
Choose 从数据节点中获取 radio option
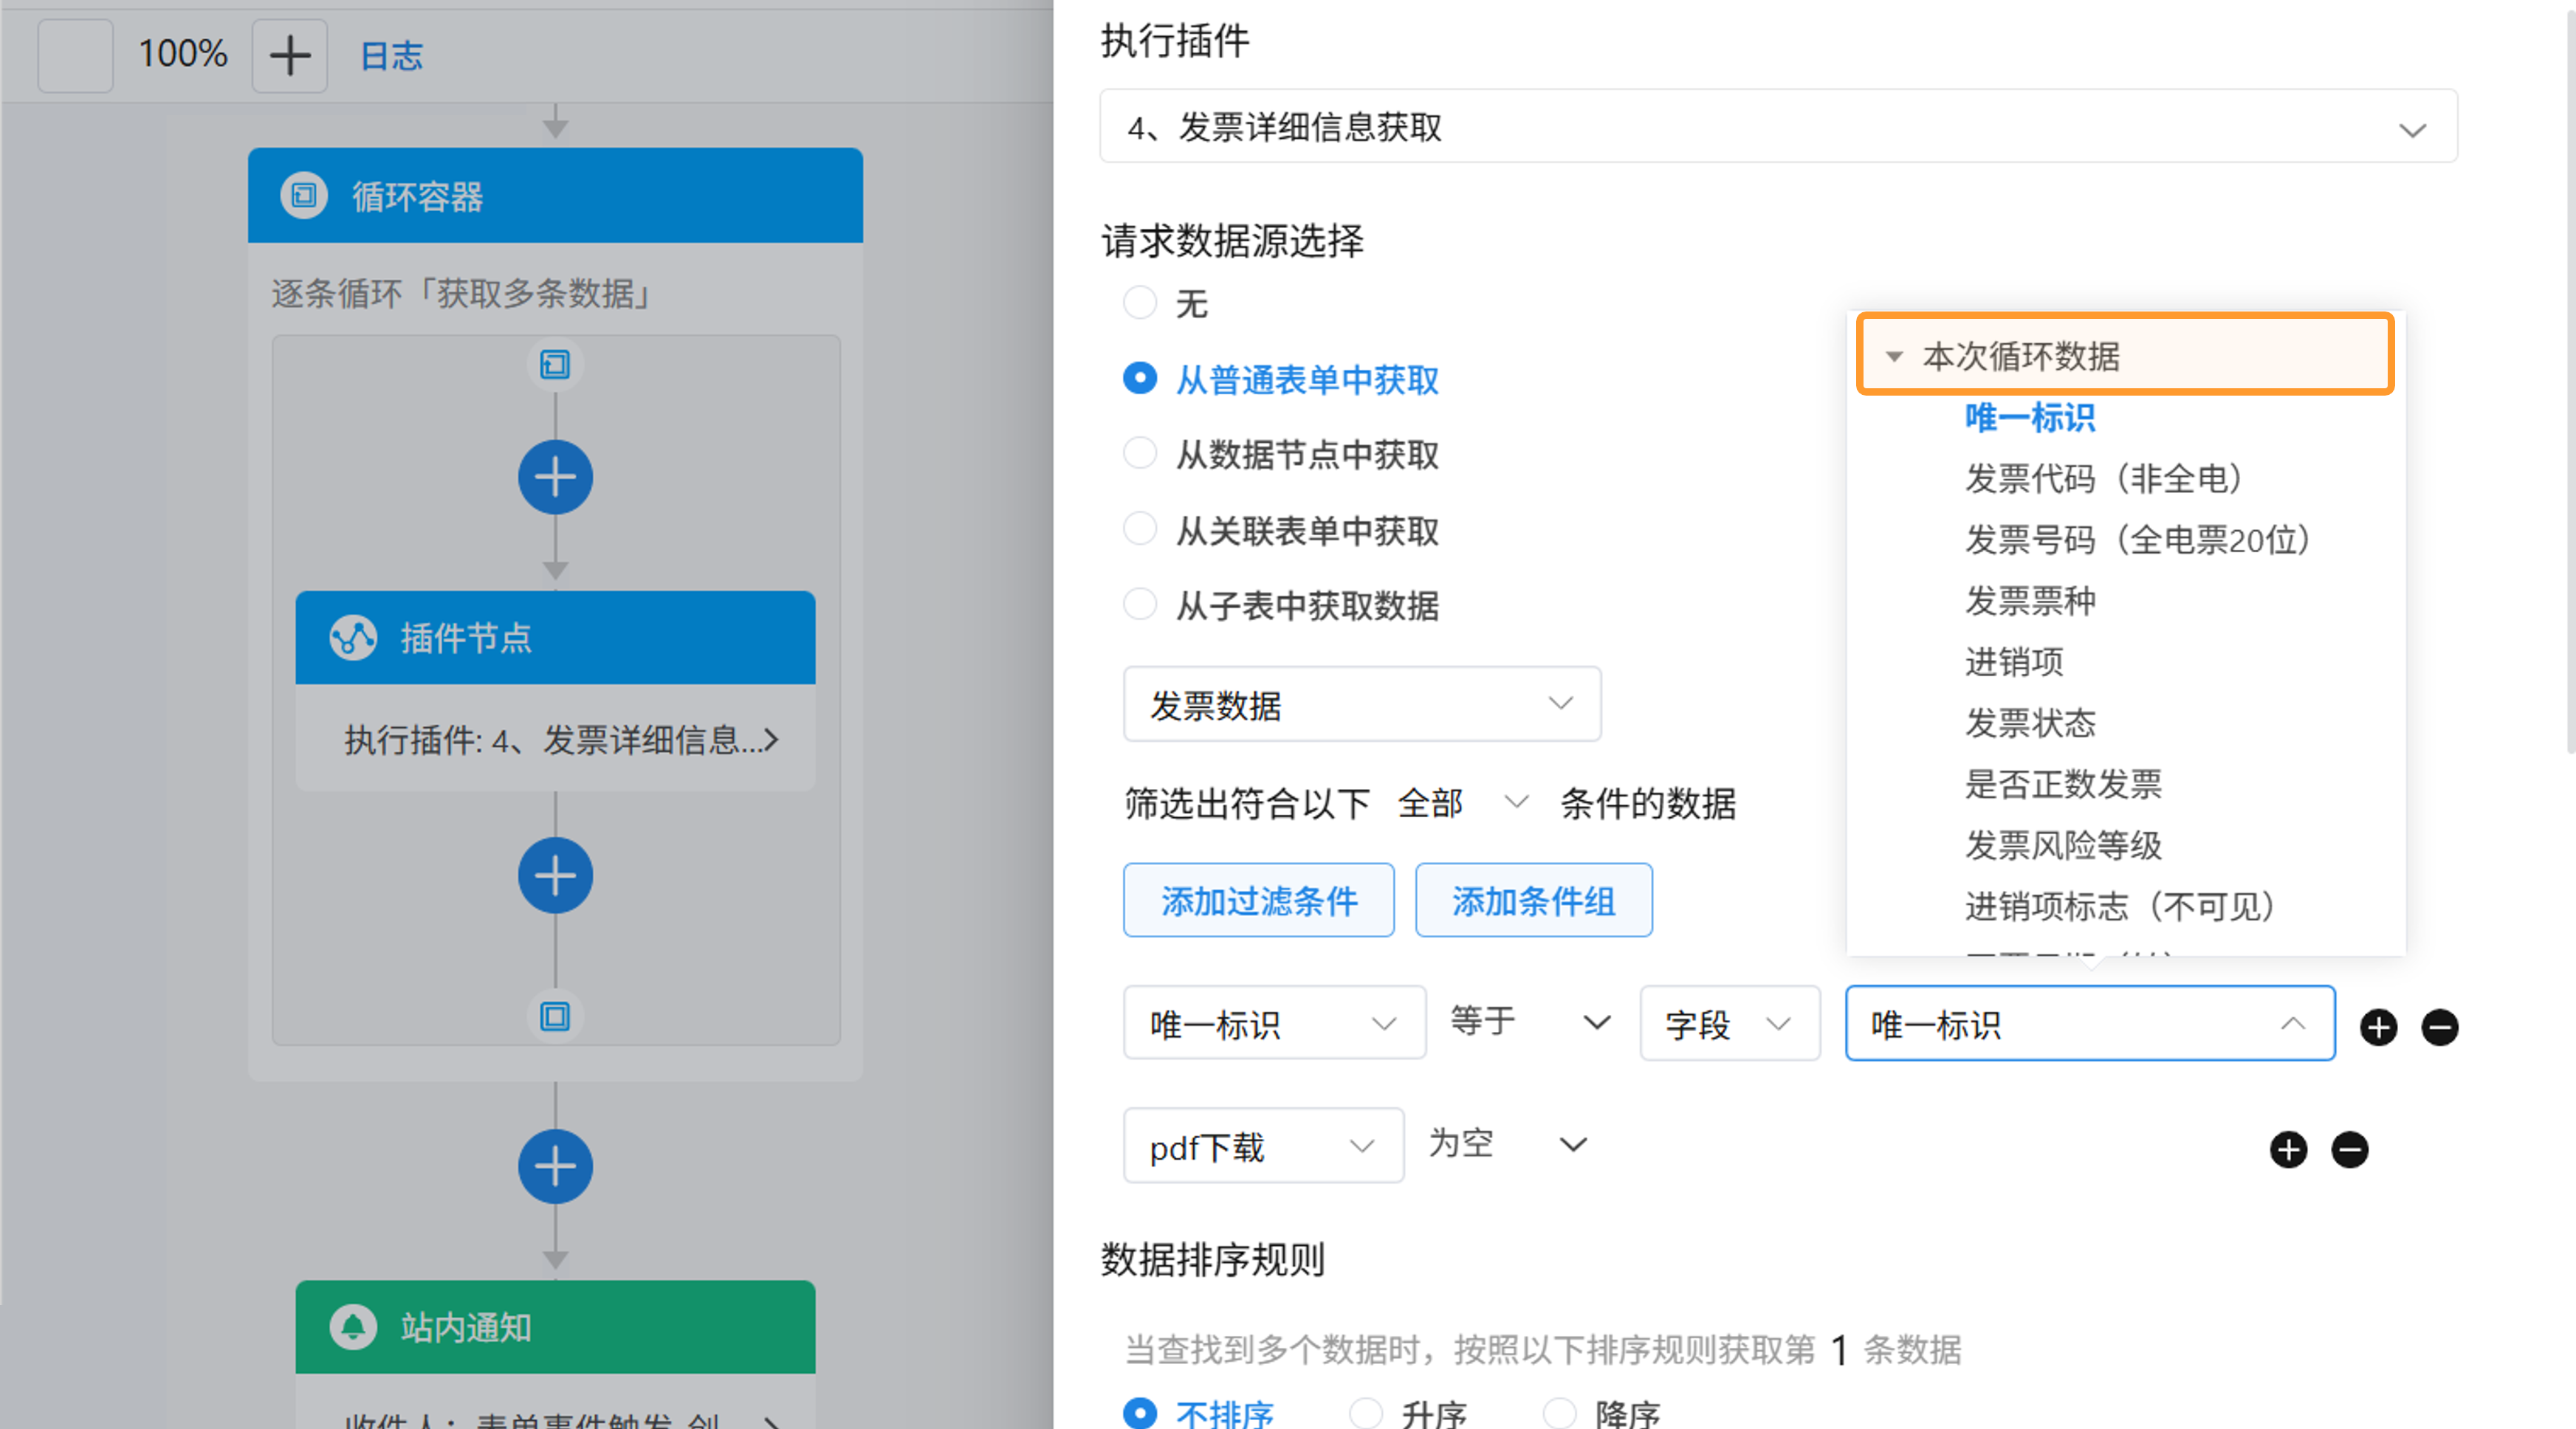pos(1140,454)
